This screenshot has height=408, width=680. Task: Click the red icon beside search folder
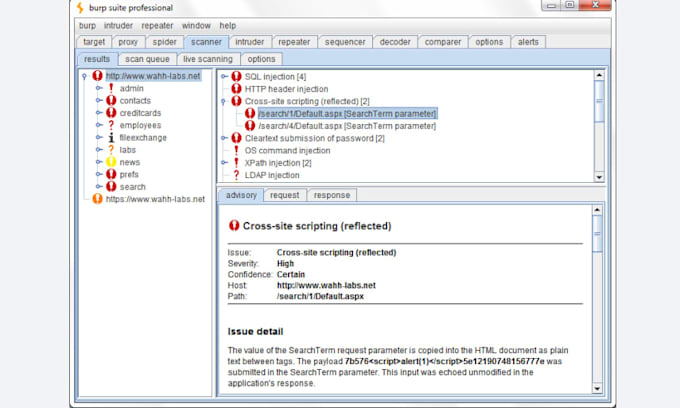(x=111, y=186)
